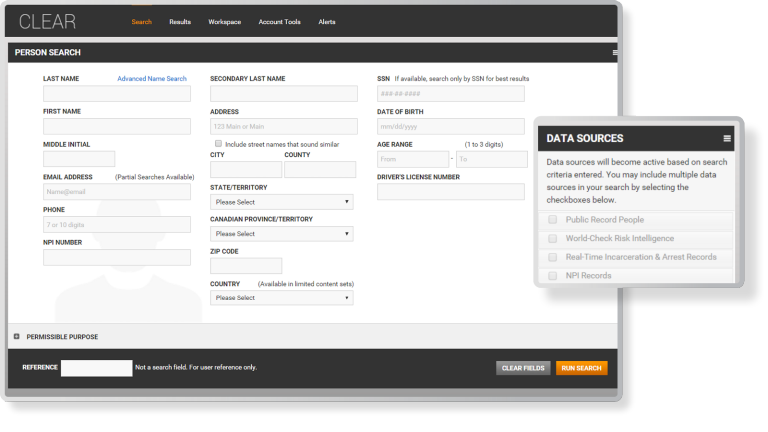Switch to the Alerts tab

pyautogui.click(x=327, y=21)
